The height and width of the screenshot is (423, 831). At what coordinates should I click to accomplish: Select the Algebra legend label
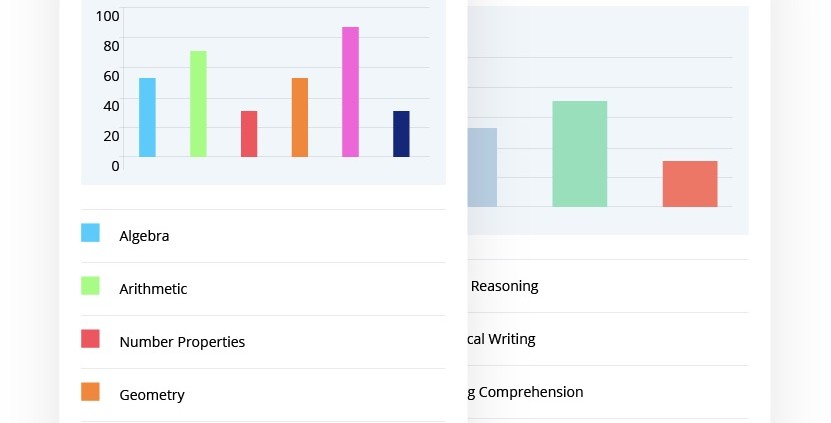144,236
